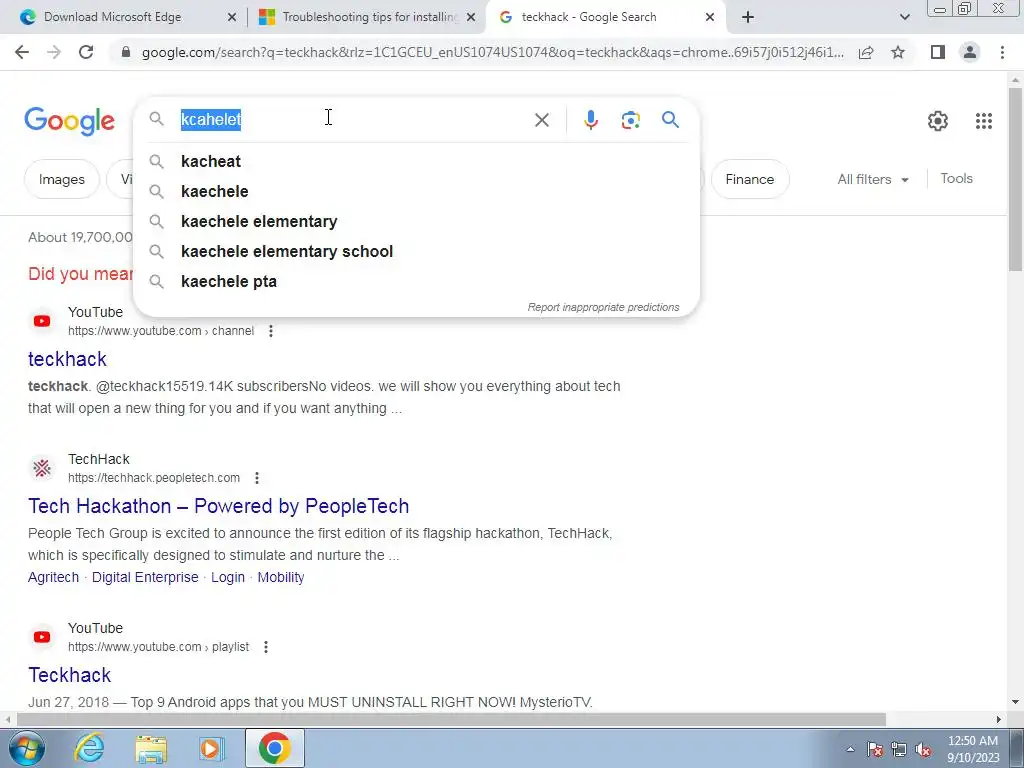Open the Chrome profile menu
This screenshot has height=768, width=1024.
(x=970, y=52)
